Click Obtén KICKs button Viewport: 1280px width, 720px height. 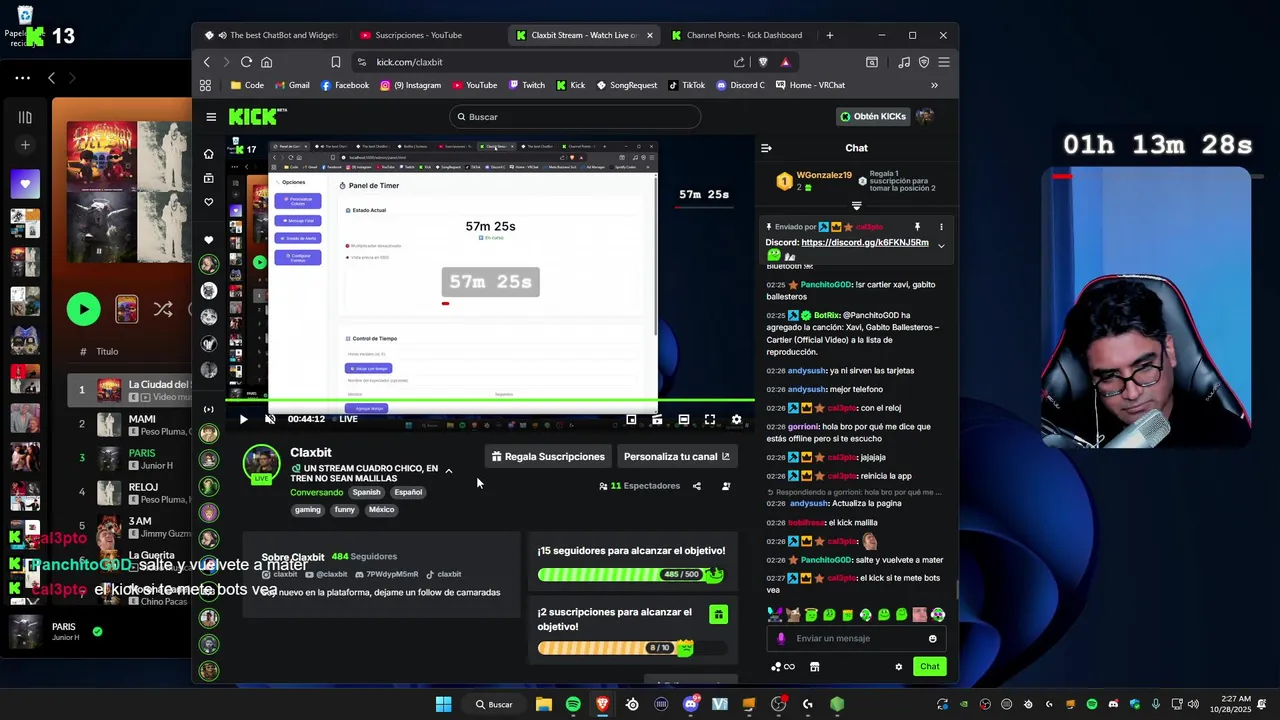pyautogui.click(x=873, y=117)
